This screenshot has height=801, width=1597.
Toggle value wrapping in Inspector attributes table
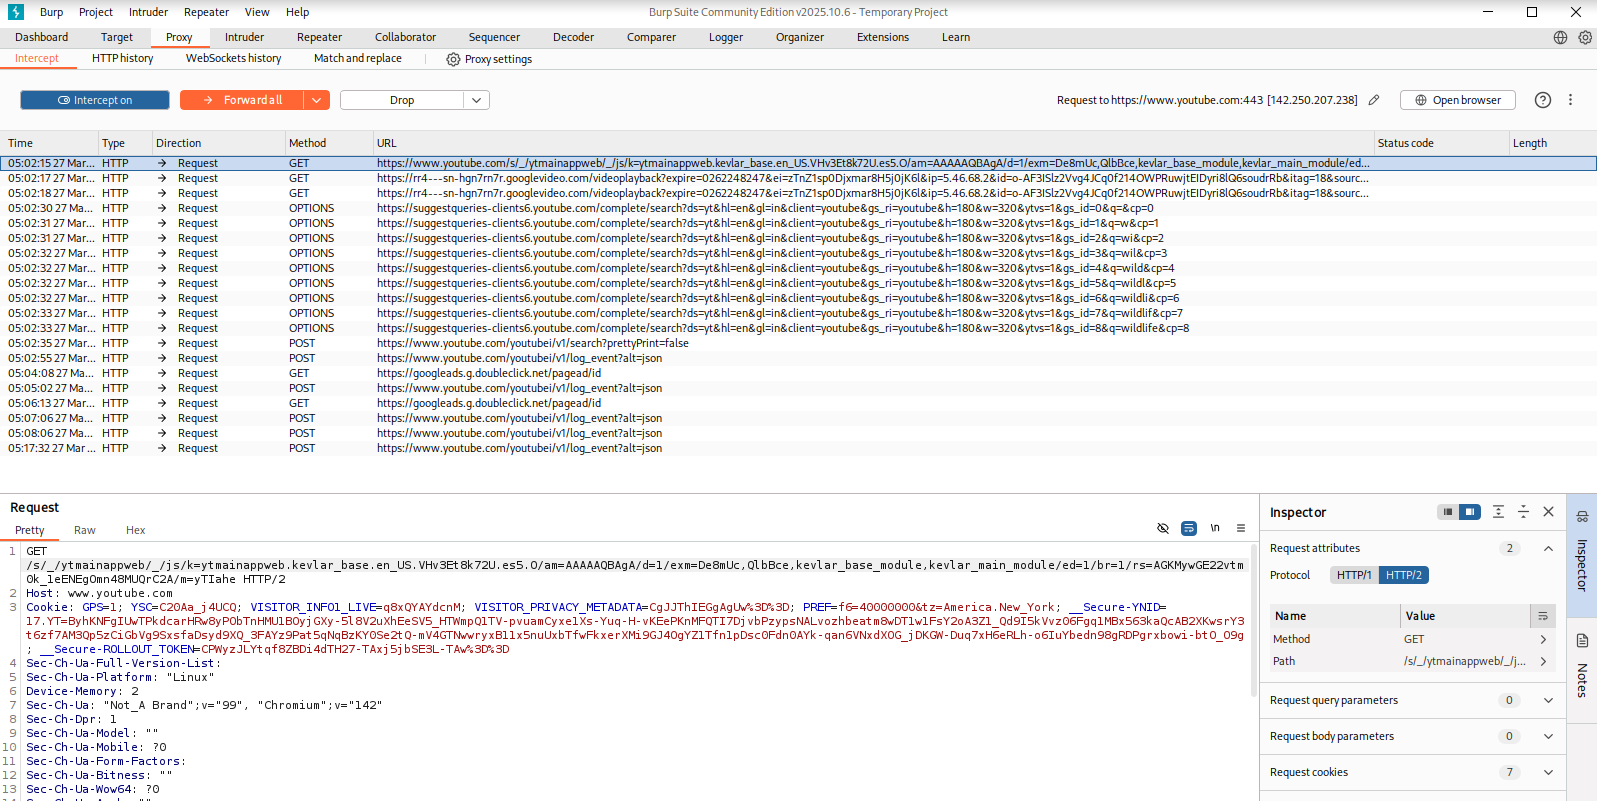[1543, 616]
